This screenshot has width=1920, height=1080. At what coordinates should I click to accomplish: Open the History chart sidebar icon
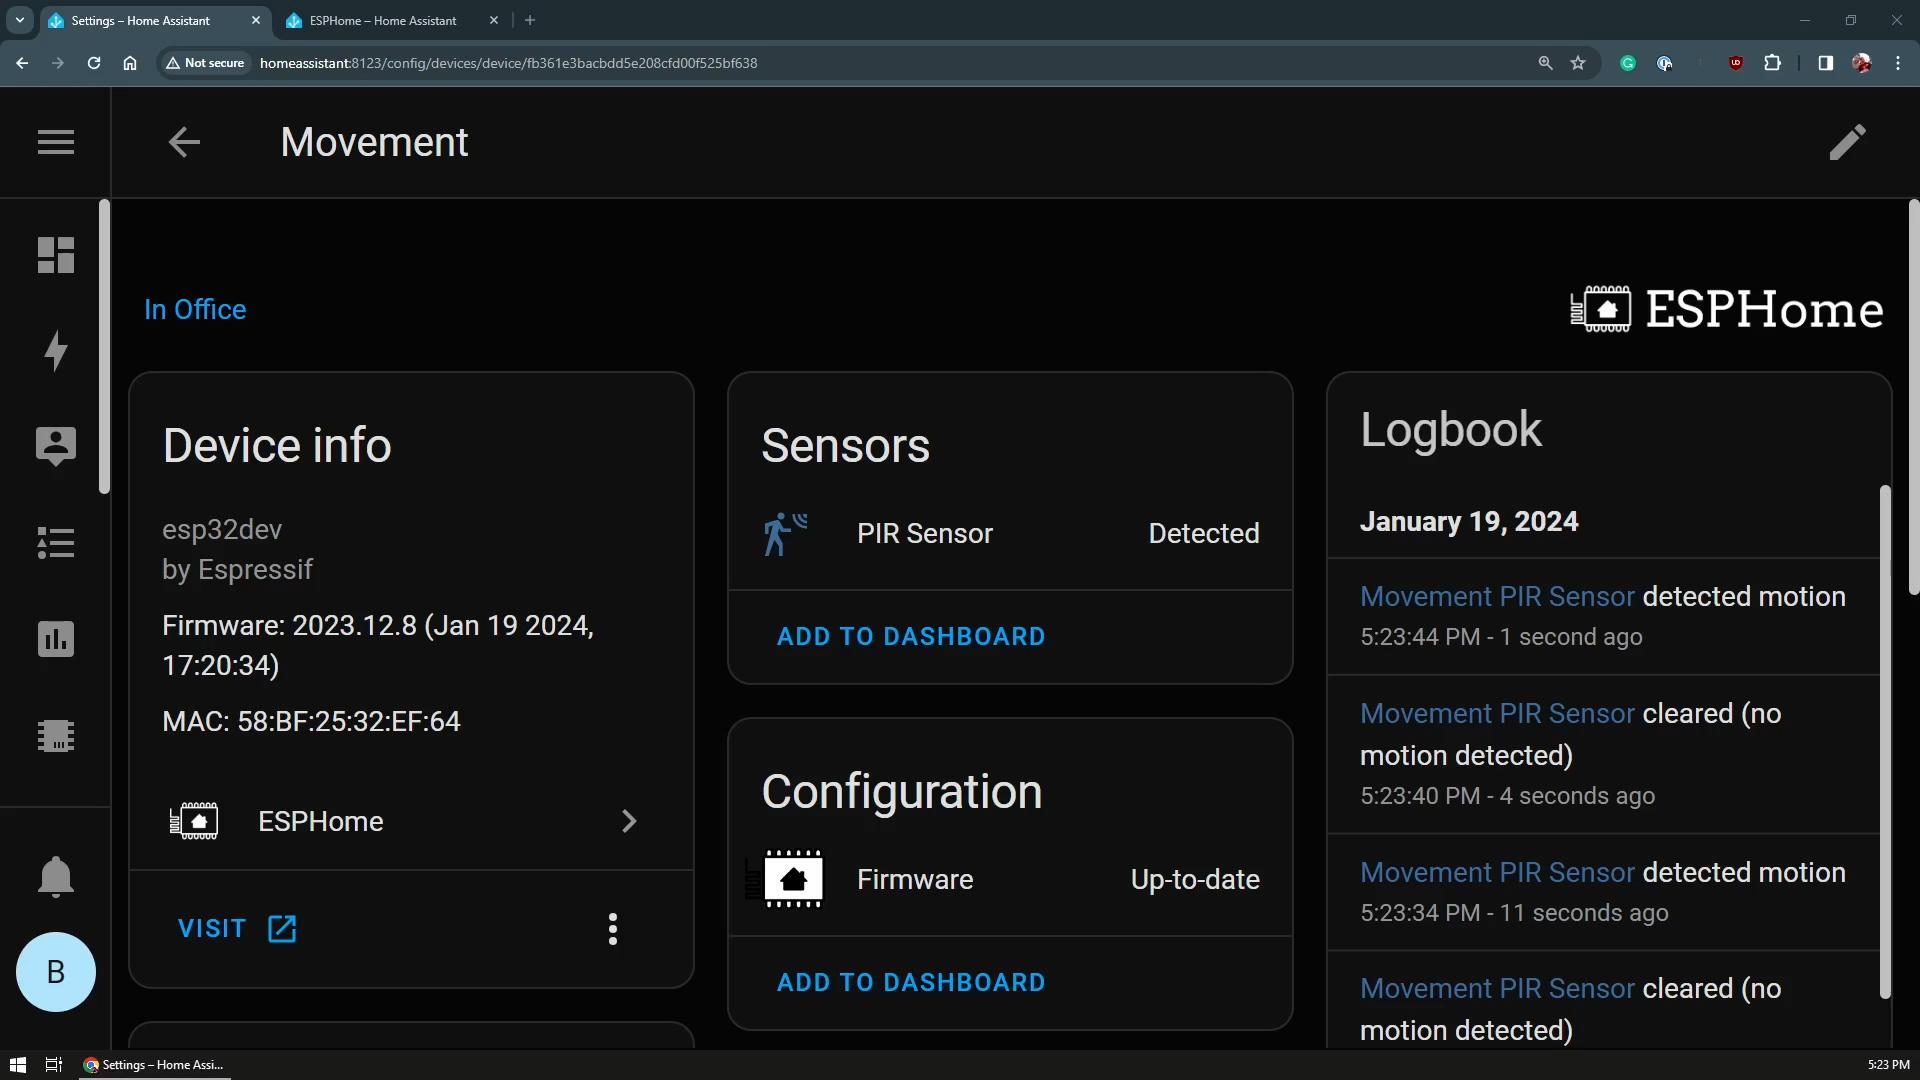pos(56,639)
